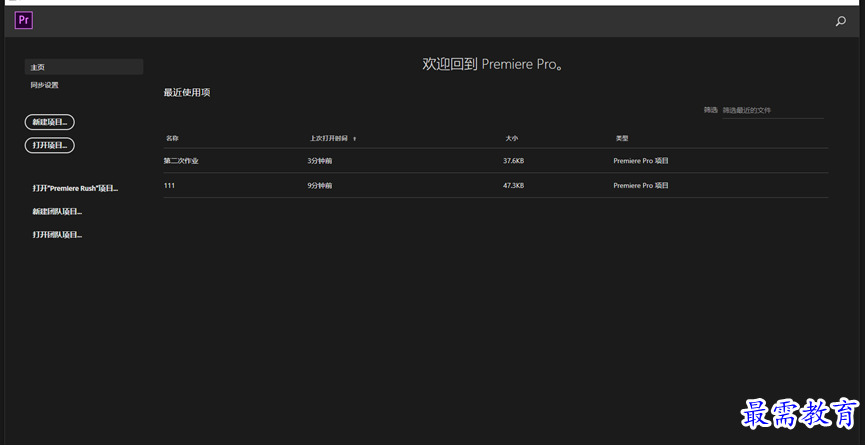Select the type cell in 111 row
Viewport: 865px width, 445px height.
[641, 186]
